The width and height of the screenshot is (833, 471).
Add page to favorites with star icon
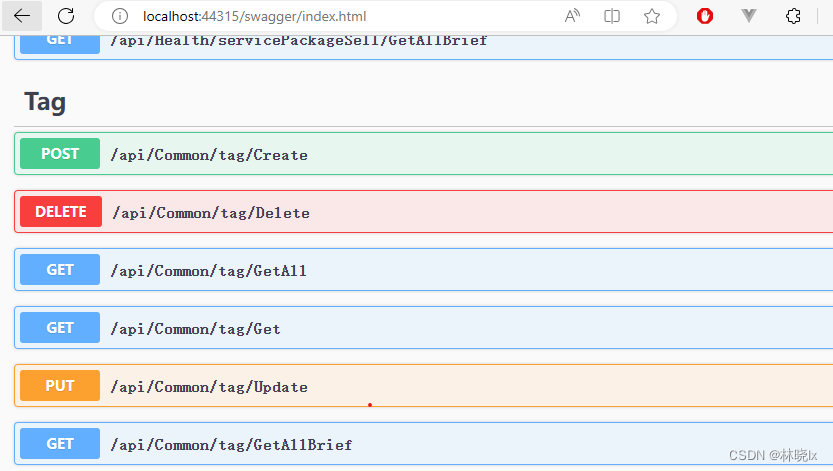point(652,16)
